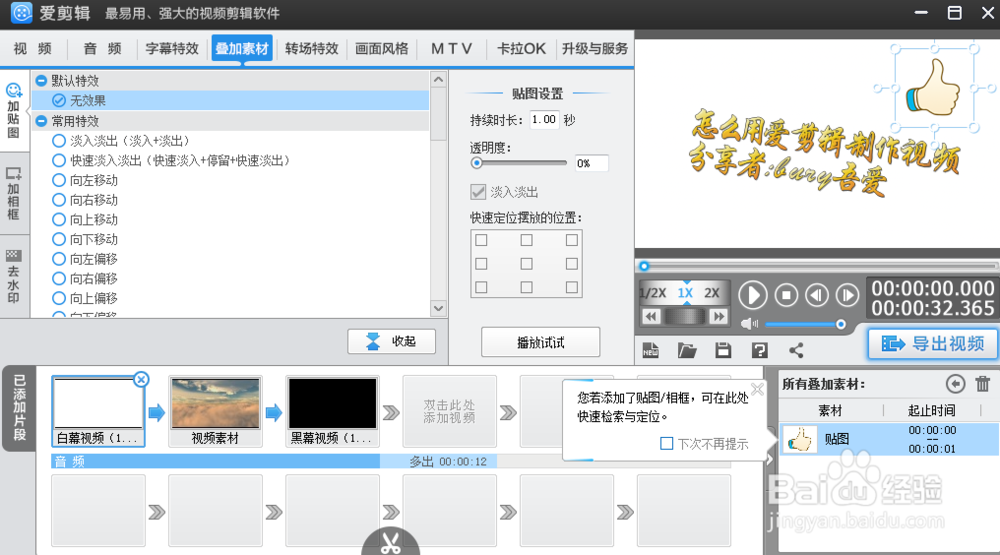The height and width of the screenshot is (555, 1000).
Task: Click the 收起 collapse button
Action: click(x=392, y=341)
